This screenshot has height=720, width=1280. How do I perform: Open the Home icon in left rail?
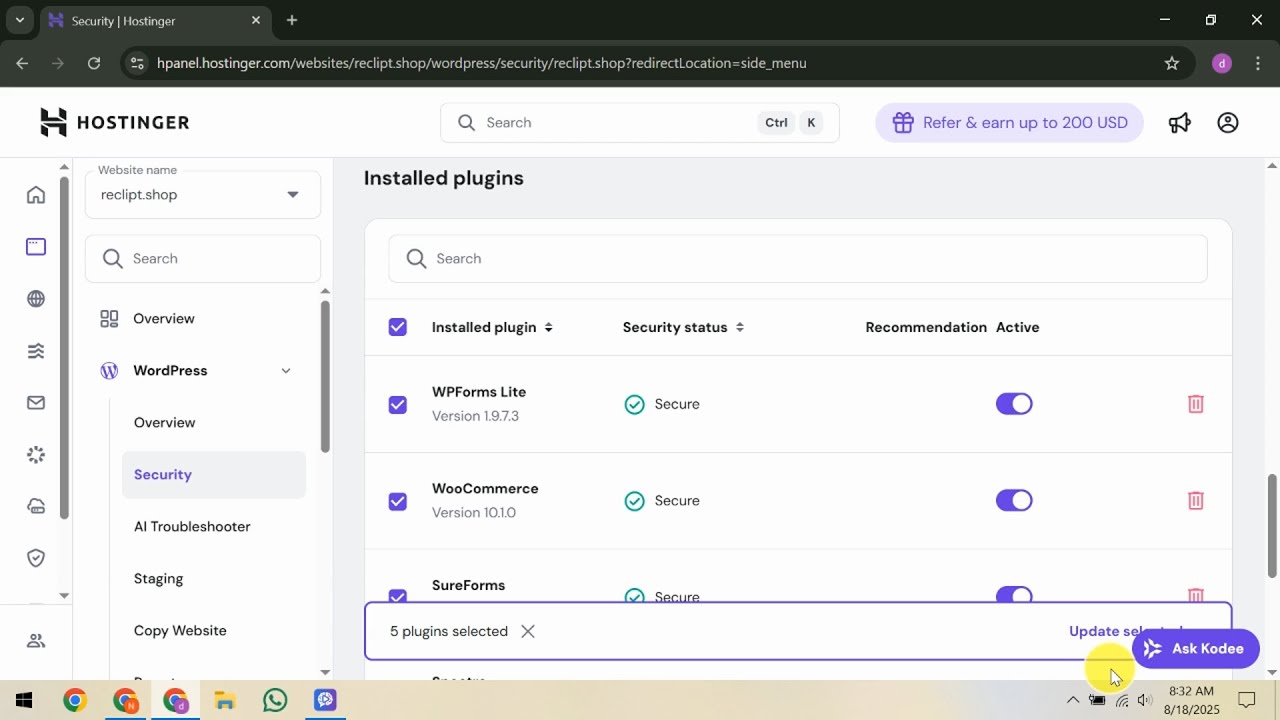point(36,194)
